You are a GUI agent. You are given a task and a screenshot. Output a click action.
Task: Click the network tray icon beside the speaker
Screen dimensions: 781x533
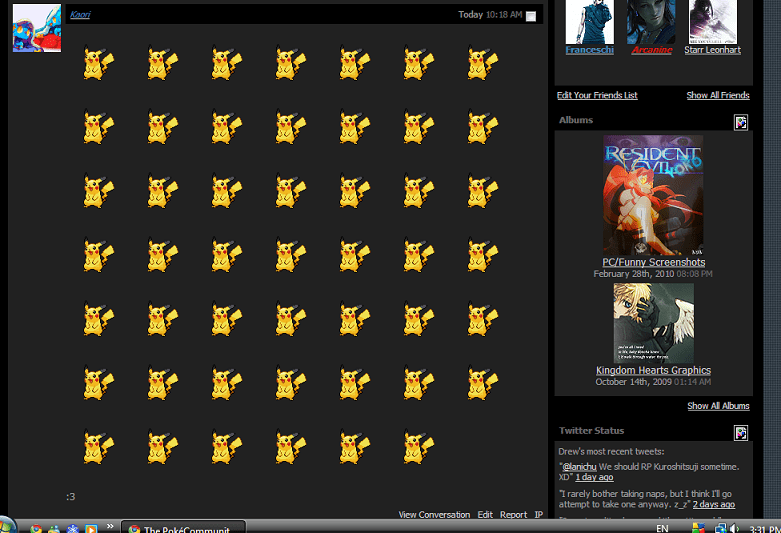(x=720, y=529)
